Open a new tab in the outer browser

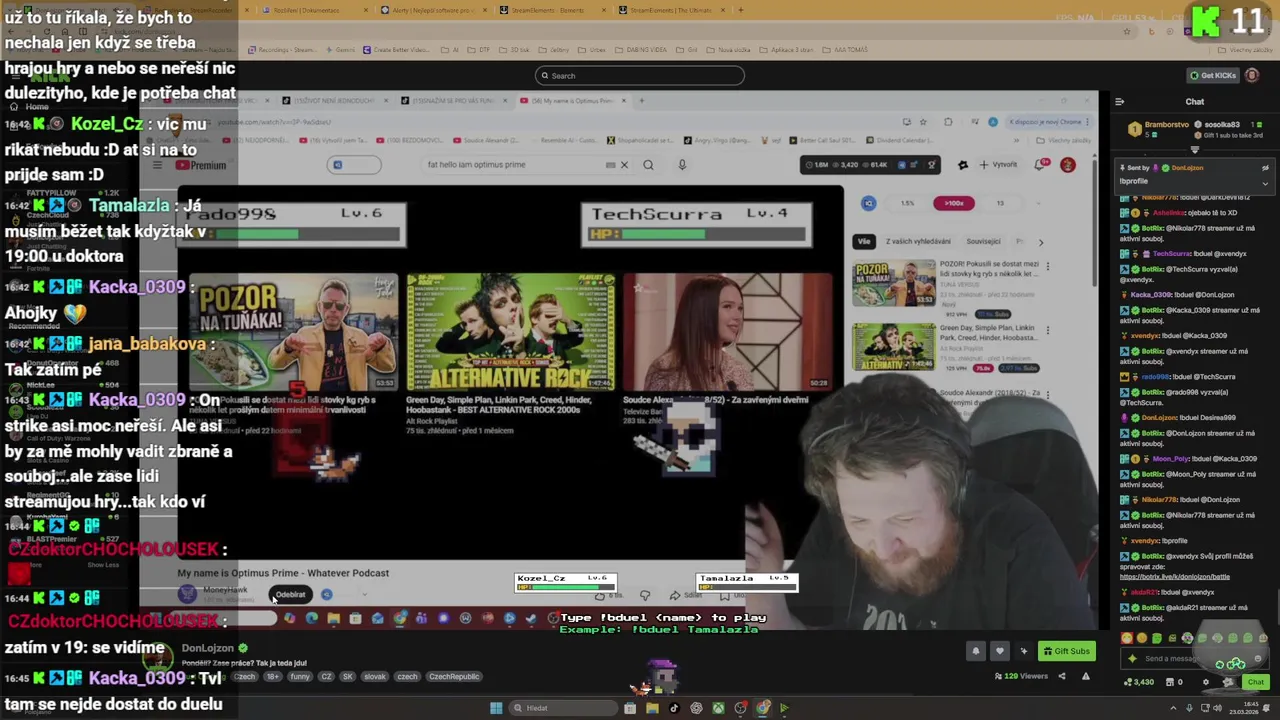[x=740, y=10]
